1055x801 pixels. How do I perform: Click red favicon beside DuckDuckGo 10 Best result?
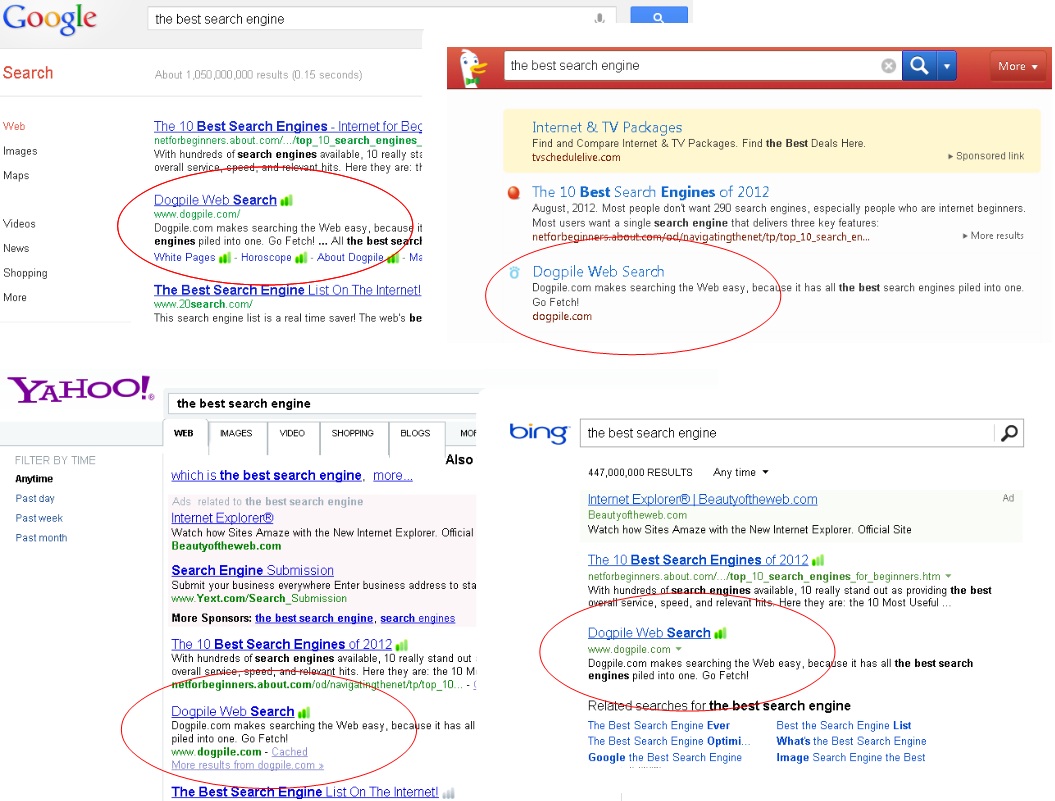pyautogui.click(x=514, y=193)
